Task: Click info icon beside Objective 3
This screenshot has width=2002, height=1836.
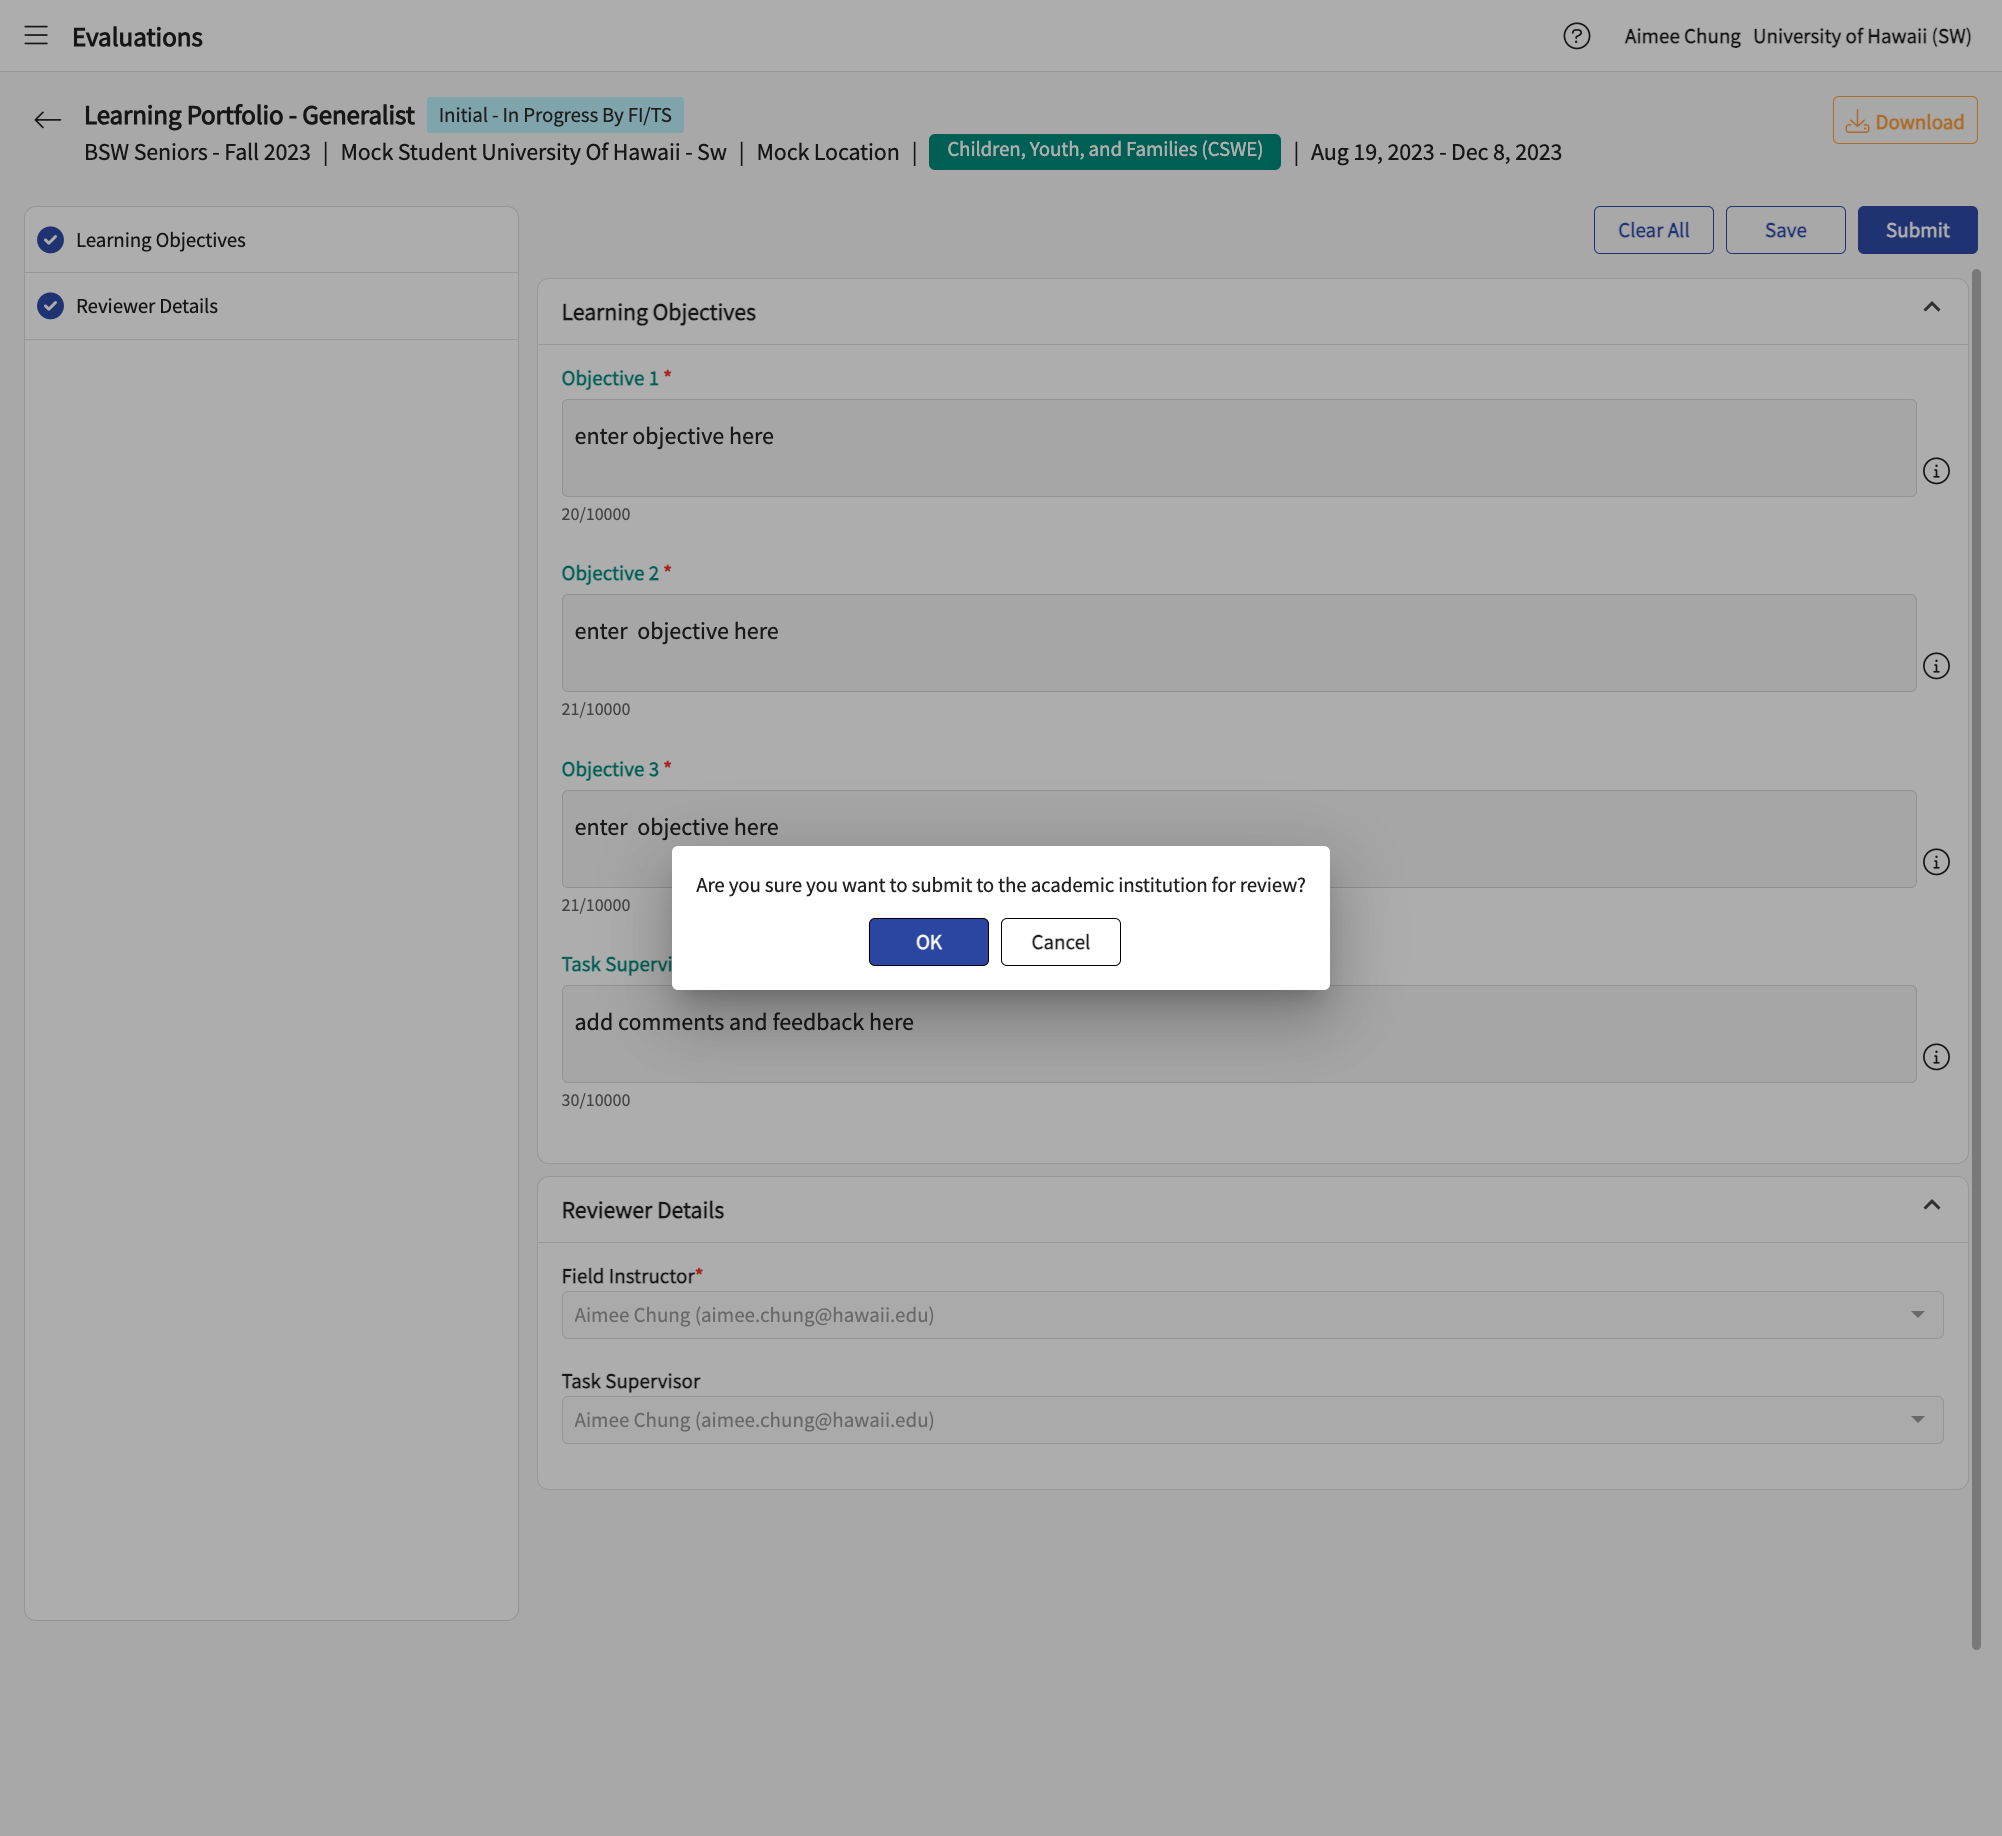Action: (1936, 862)
